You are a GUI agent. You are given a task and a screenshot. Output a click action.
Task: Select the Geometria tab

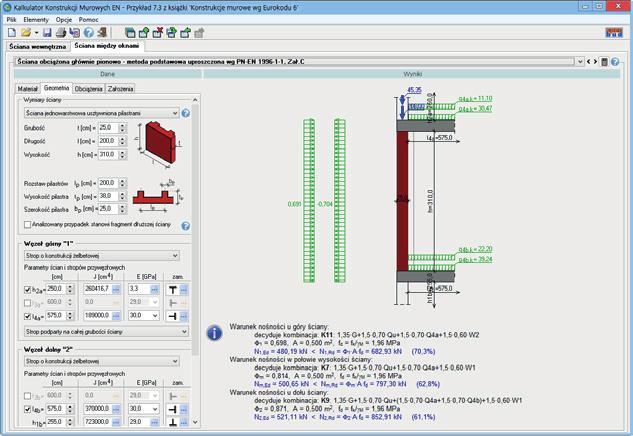pos(57,88)
